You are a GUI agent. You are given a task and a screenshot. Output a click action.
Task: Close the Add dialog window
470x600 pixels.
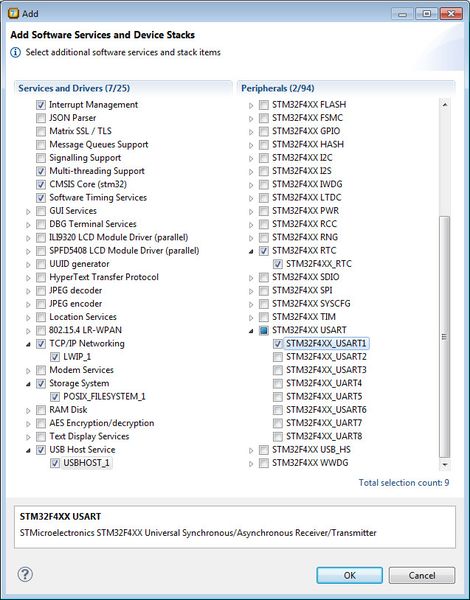tap(450, 14)
